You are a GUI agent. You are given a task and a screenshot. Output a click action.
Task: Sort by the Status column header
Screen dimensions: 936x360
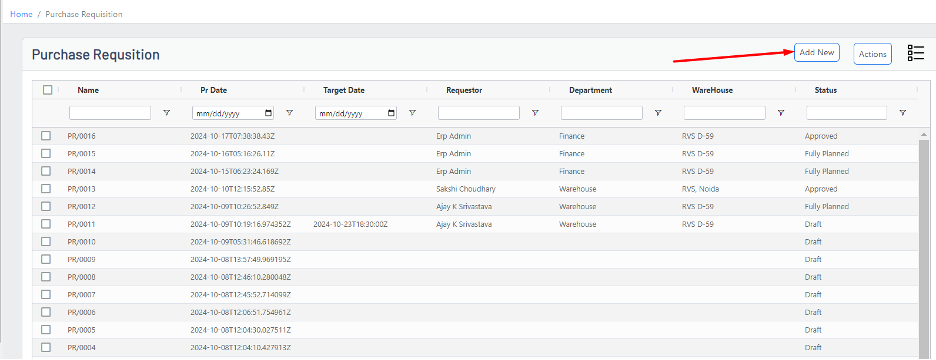tap(826, 91)
